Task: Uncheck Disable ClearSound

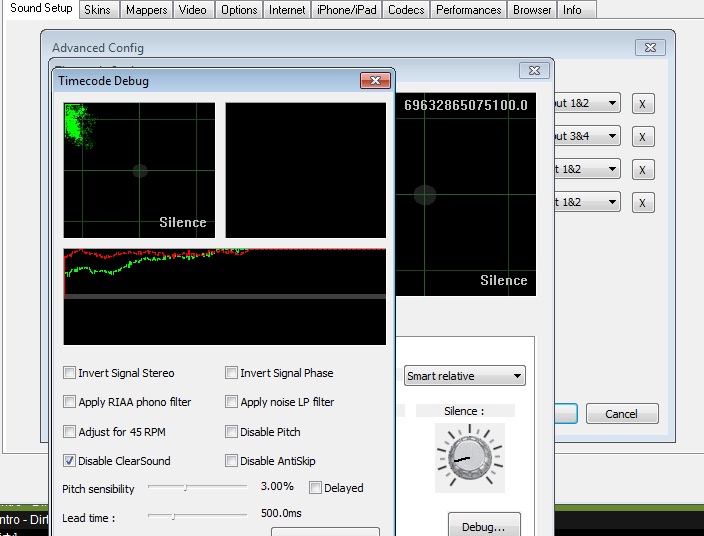Action: click(x=70, y=461)
